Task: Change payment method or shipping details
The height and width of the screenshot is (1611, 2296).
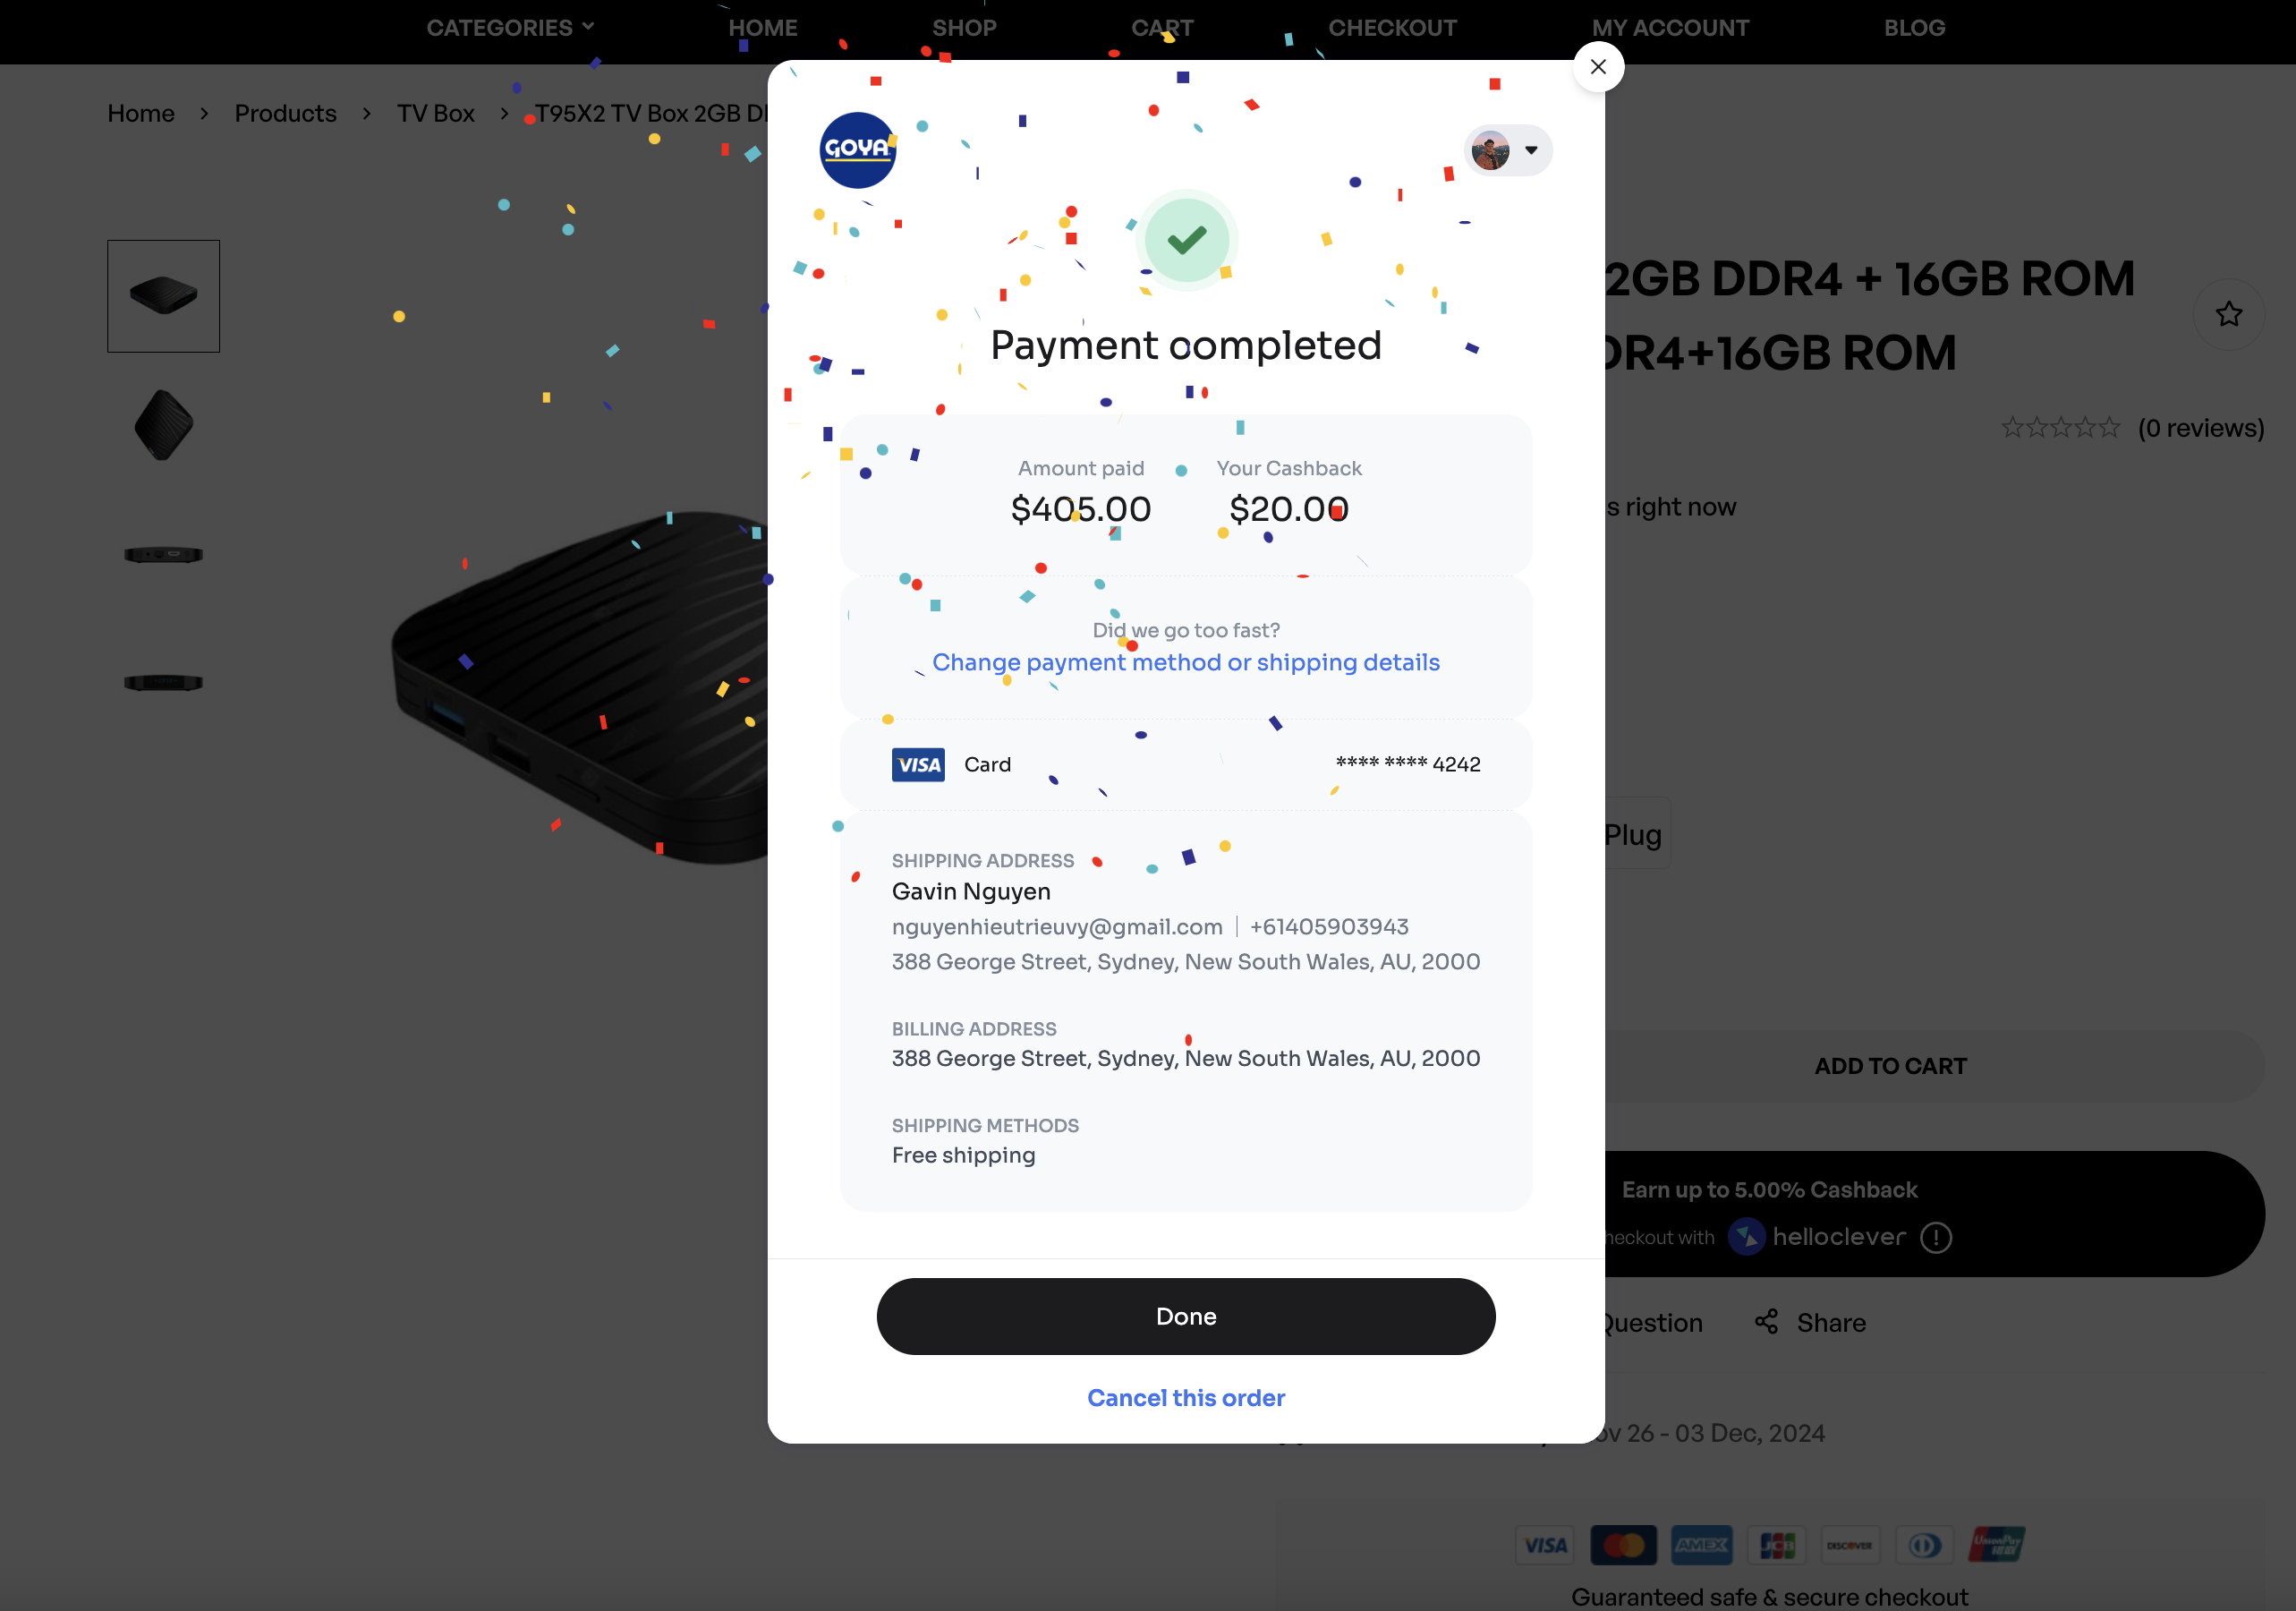Action: pyautogui.click(x=1186, y=662)
